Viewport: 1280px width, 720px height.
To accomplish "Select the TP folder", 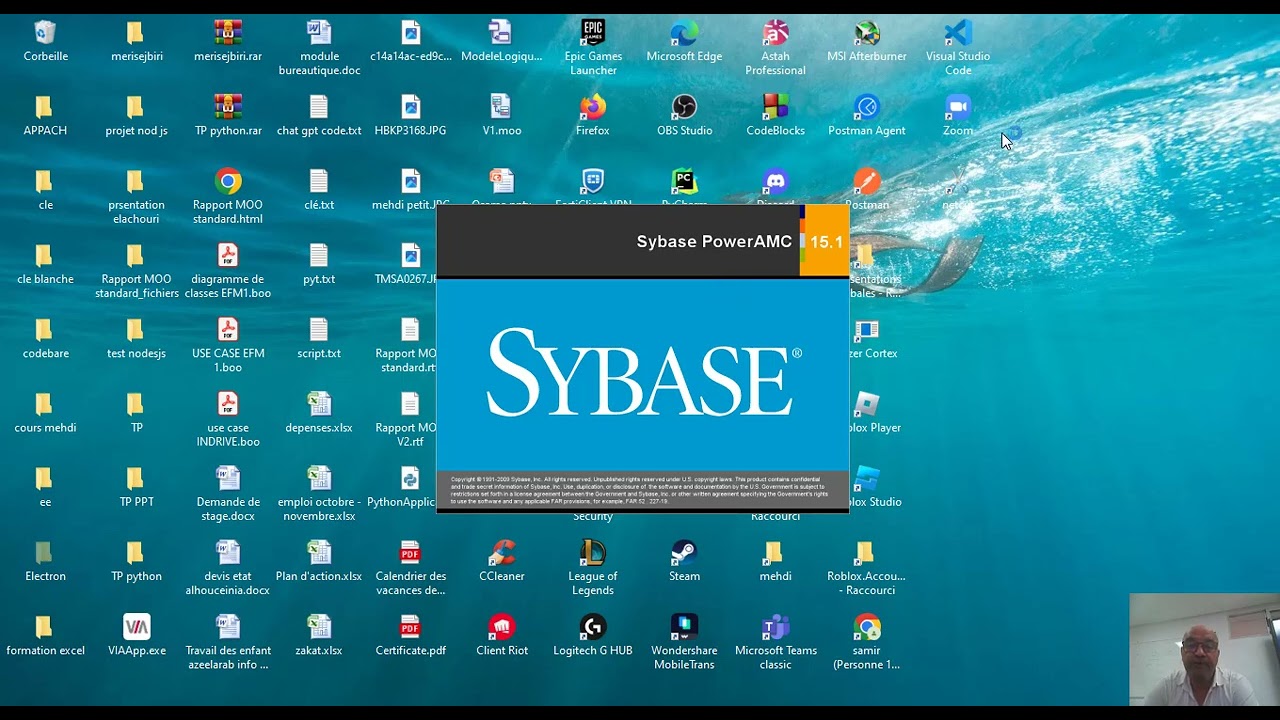I will 137,412.
